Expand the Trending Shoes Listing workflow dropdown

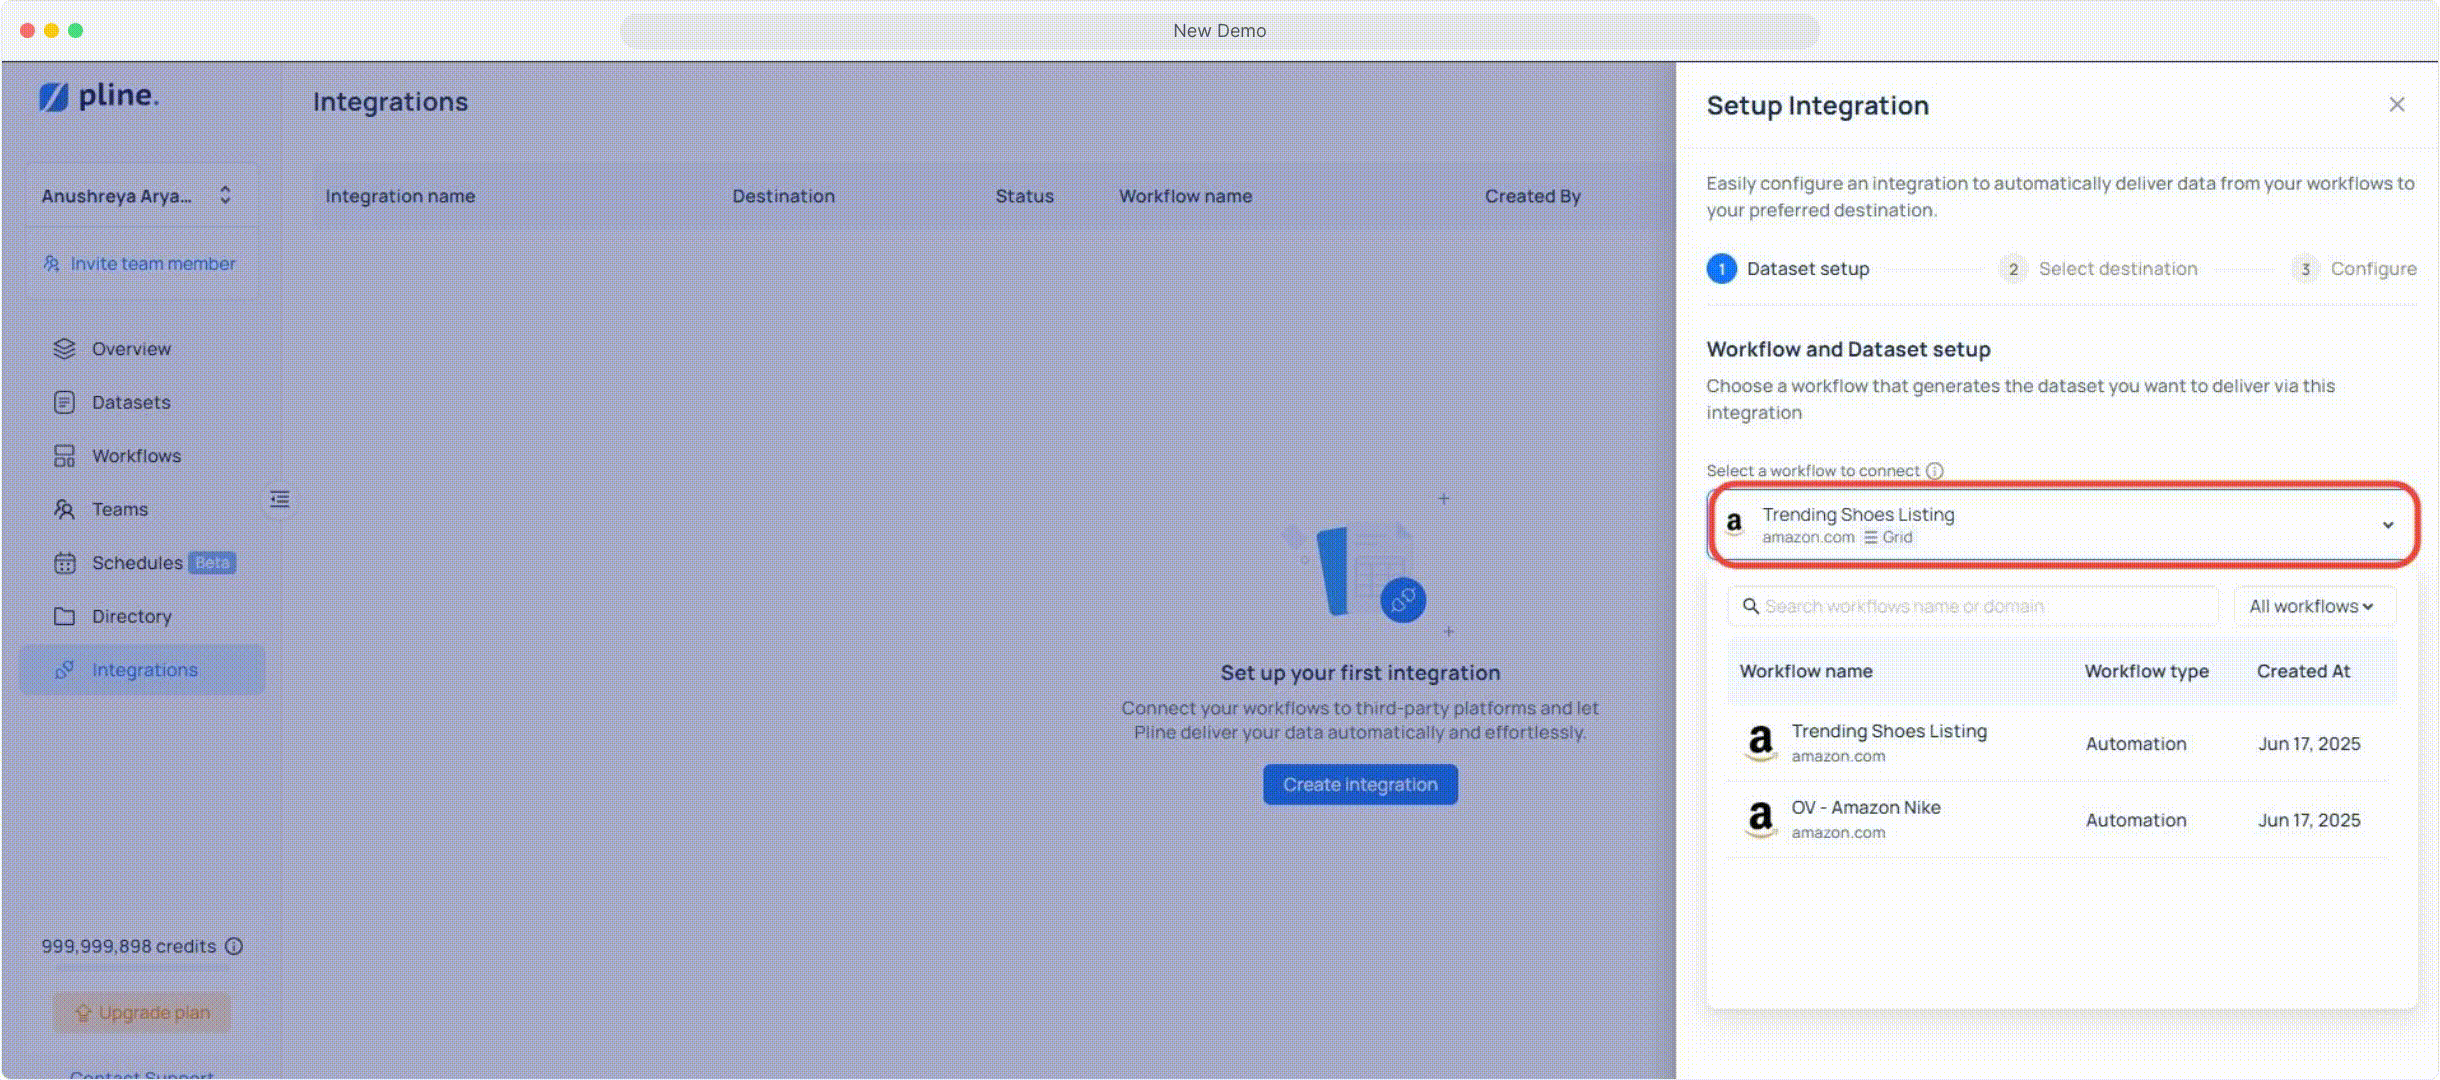pos(2387,525)
